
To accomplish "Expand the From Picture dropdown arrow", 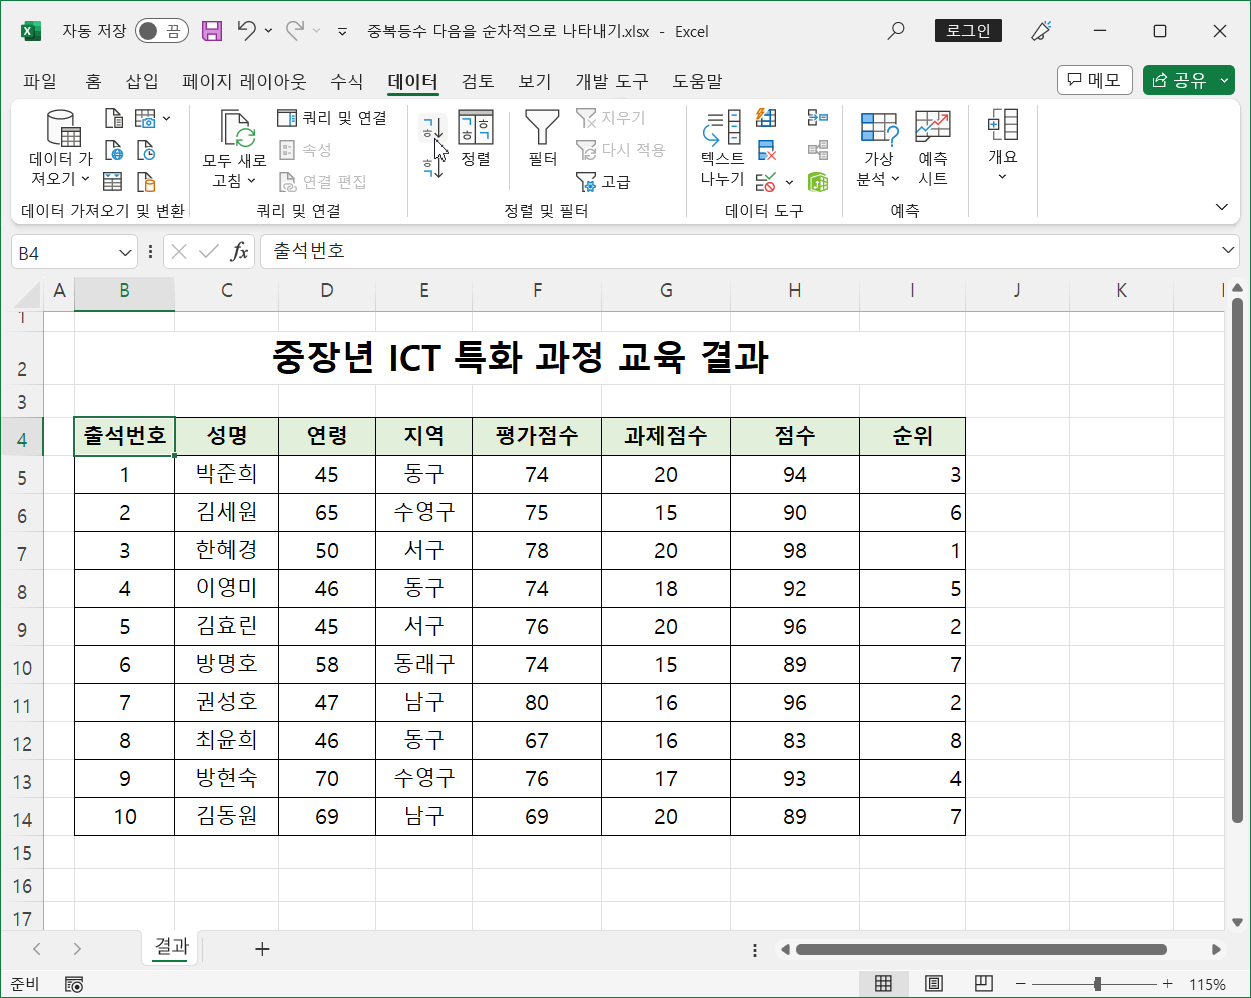I will point(166,119).
